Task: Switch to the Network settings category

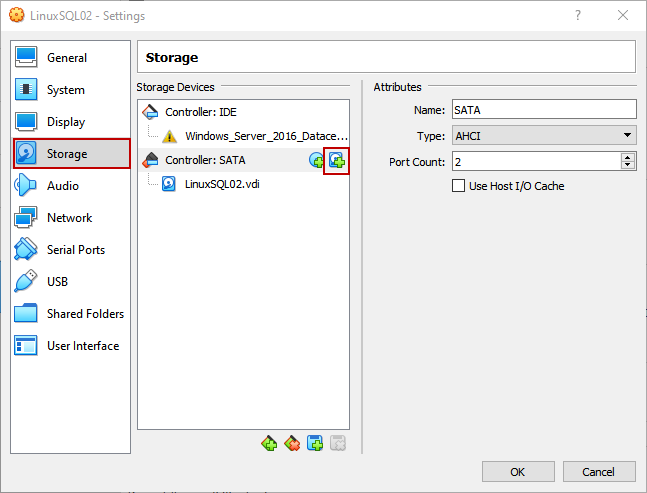Action: 69,218
